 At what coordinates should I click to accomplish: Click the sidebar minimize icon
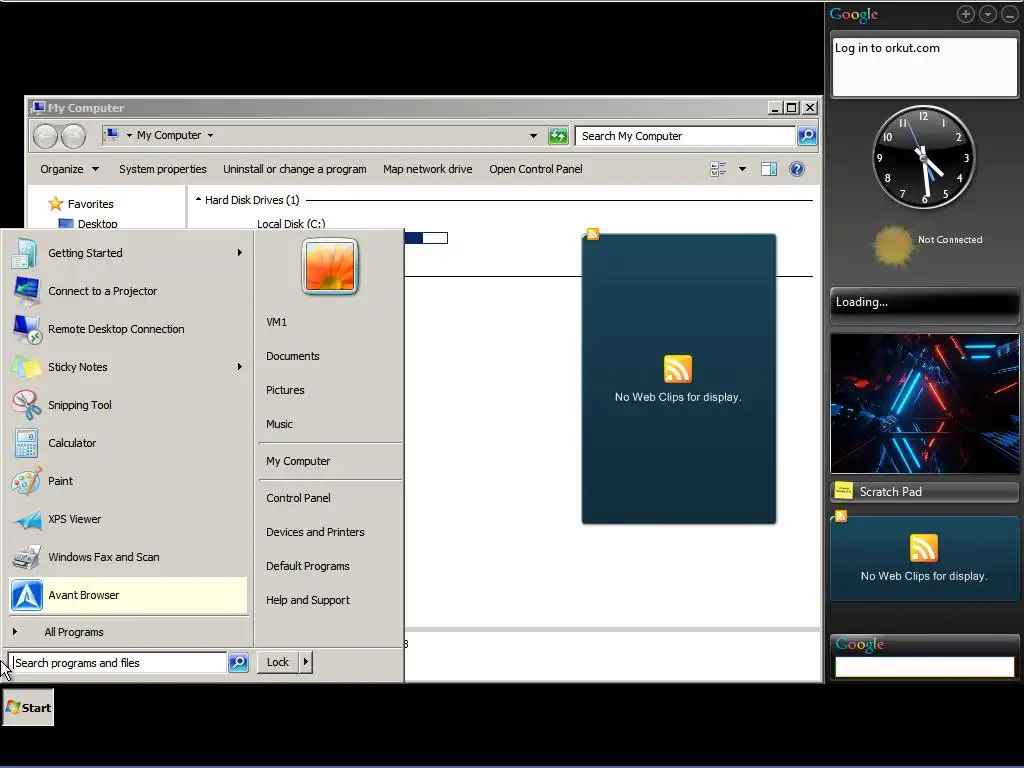click(1010, 14)
